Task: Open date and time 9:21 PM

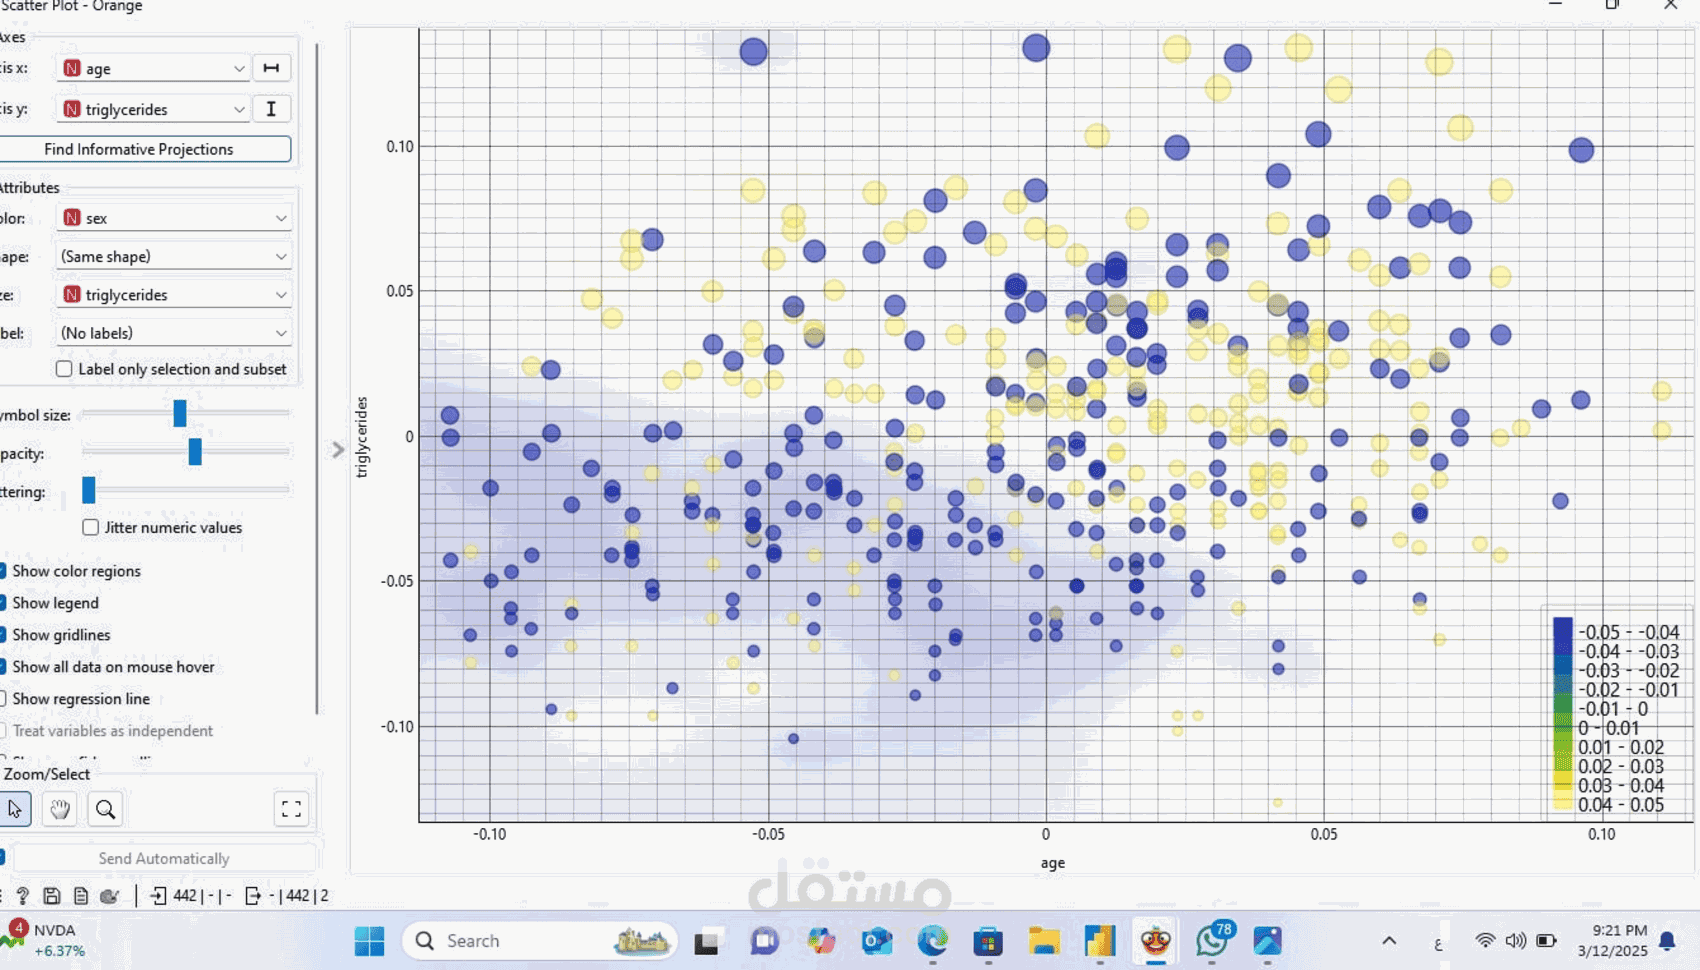Action: tap(1612, 941)
